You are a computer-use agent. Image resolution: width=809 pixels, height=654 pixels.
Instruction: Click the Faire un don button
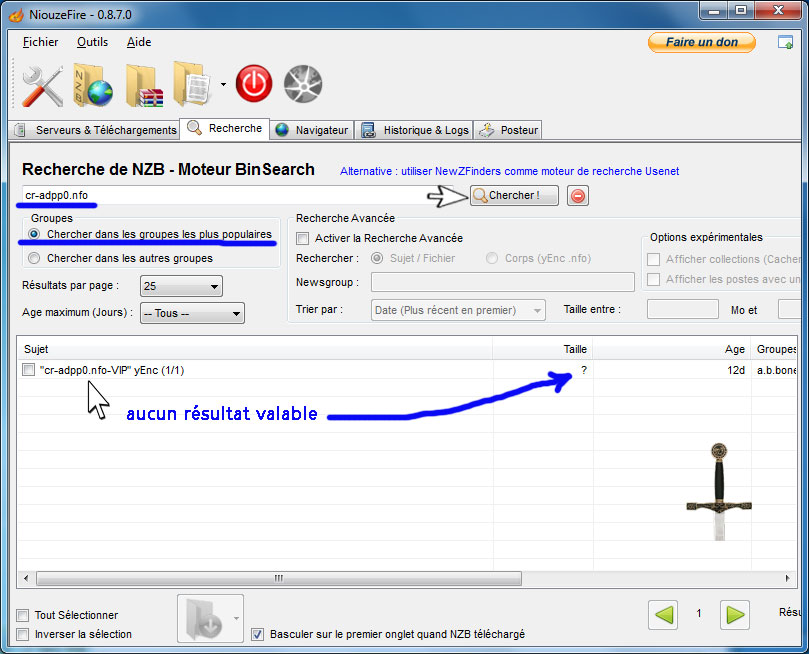(702, 42)
